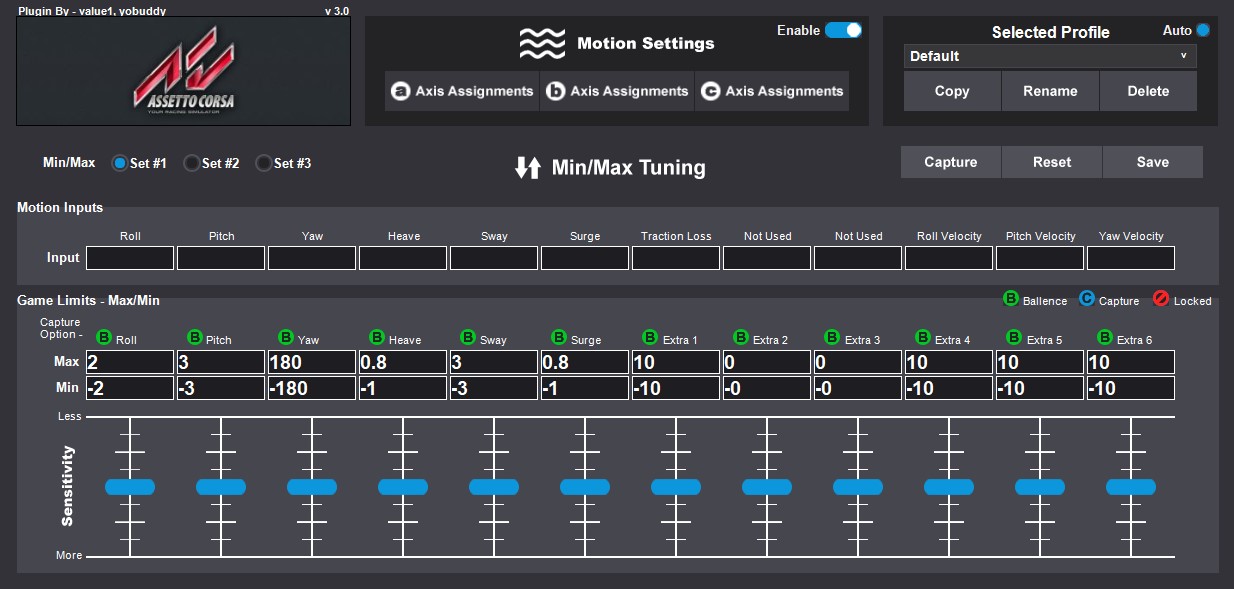
Task: Click the green Ballence legend icon
Action: point(1011,298)
